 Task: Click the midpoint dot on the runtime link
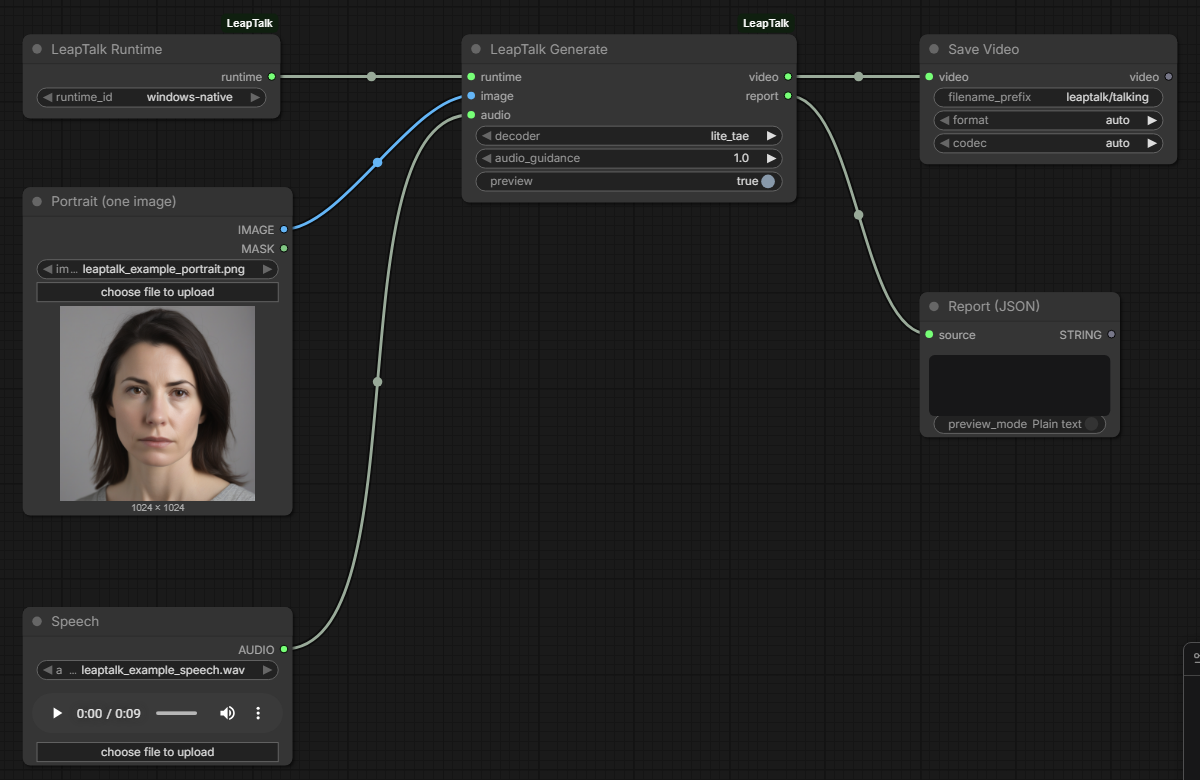[371, 76]
